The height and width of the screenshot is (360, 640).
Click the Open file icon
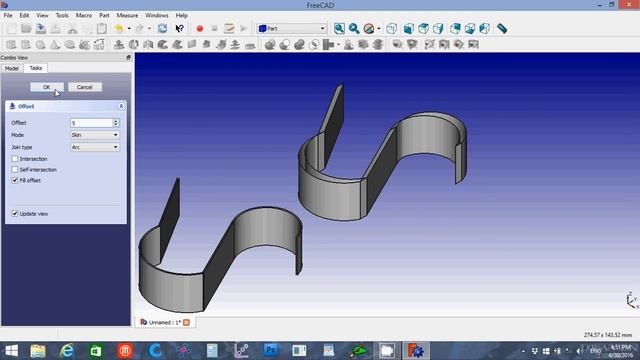[x=26, y=29]
